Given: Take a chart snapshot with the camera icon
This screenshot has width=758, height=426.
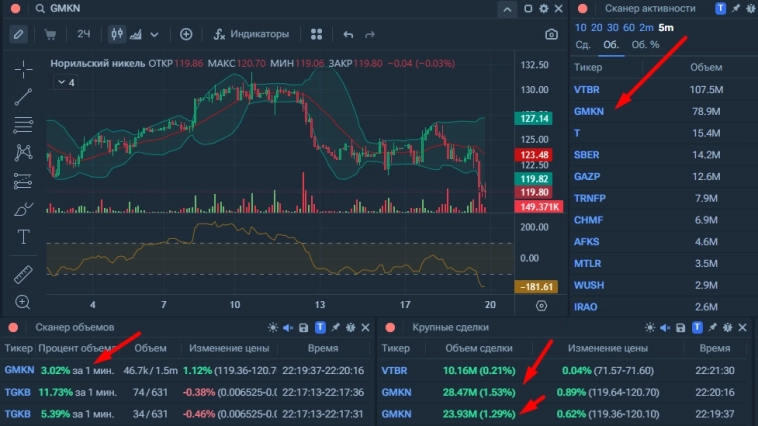Looking at the screenshot, I should (x=551, y=34).
